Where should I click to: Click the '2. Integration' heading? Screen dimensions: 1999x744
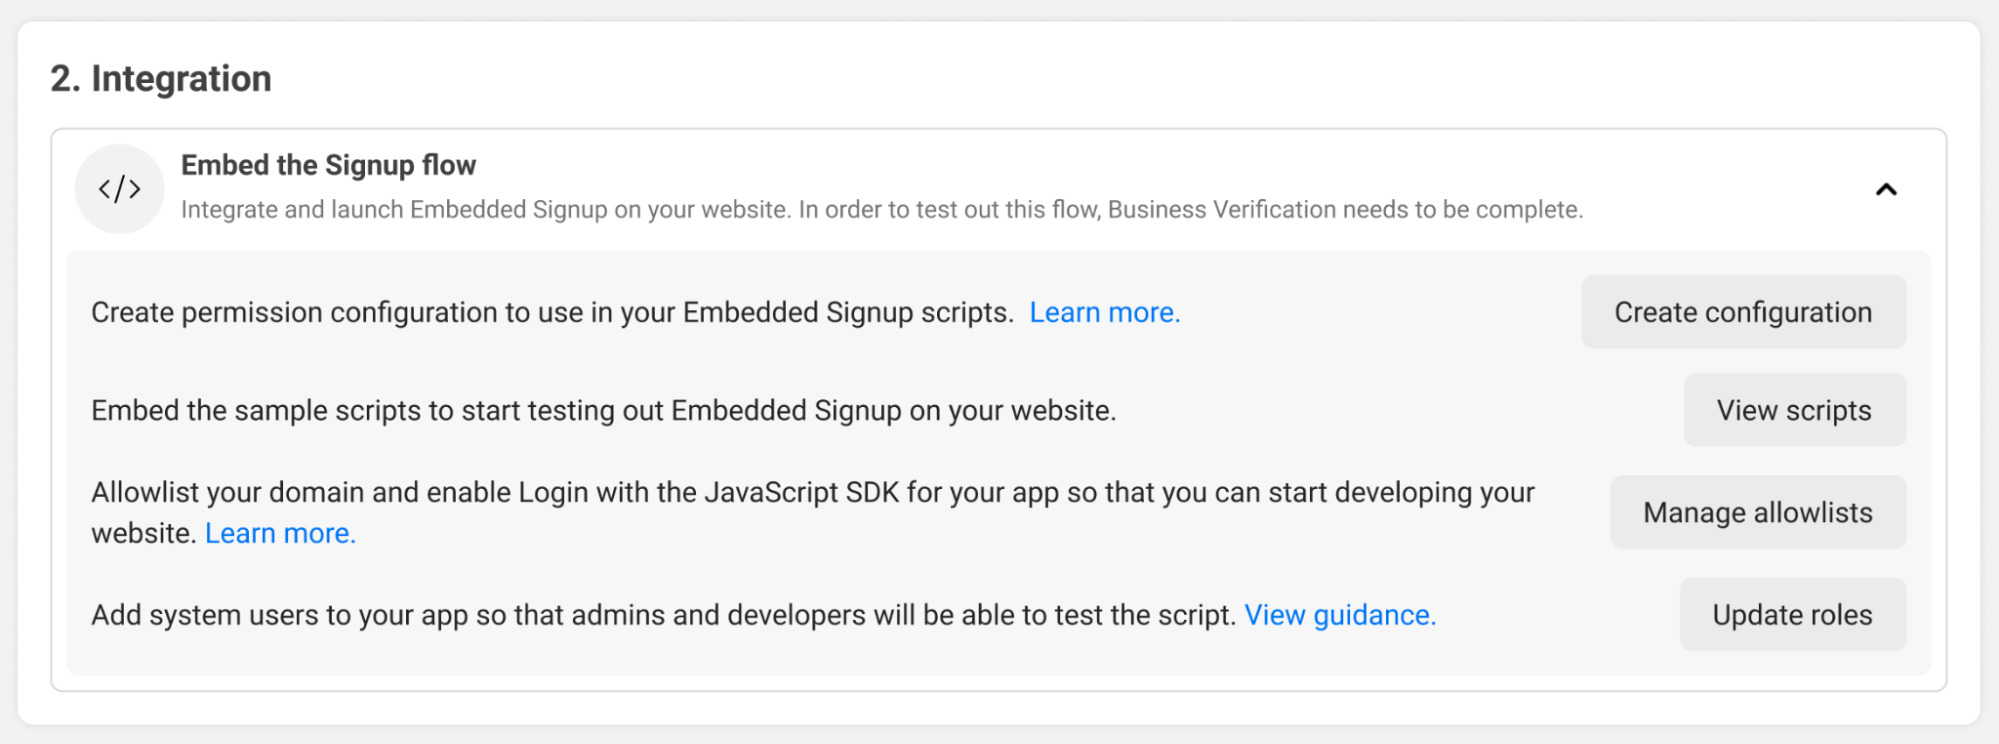161,78
